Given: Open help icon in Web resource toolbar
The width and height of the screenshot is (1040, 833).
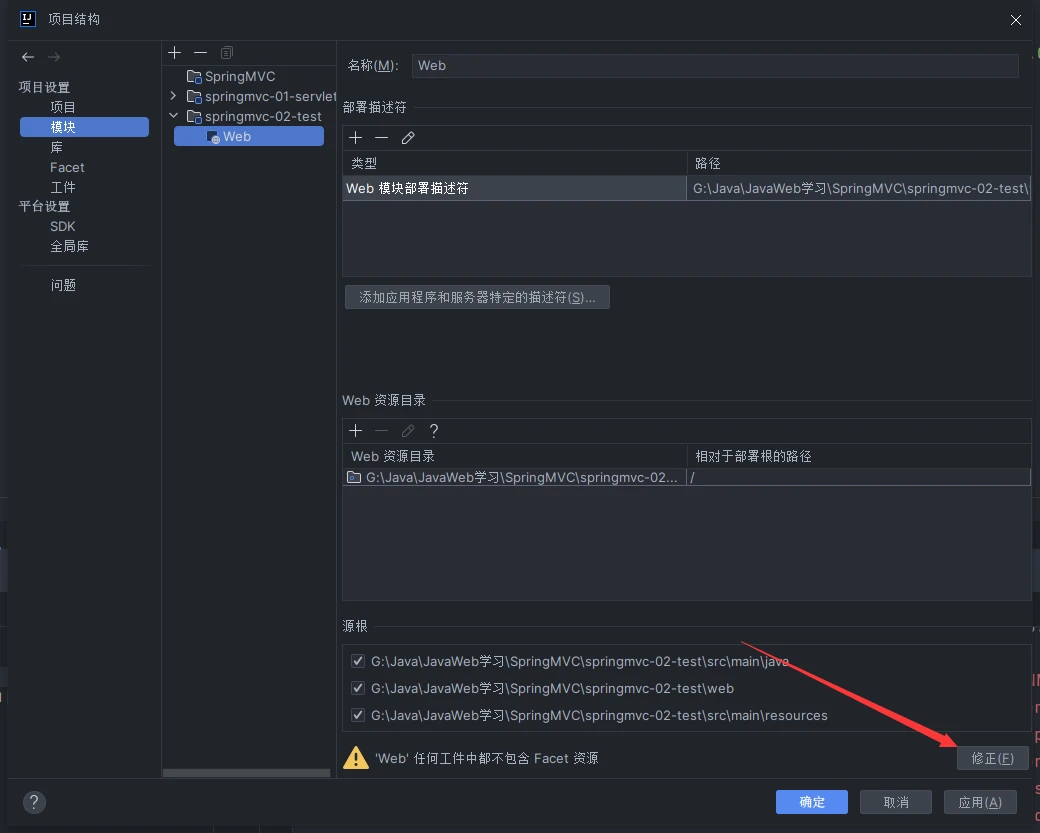Looking at the screenshot, I should 434,431.
